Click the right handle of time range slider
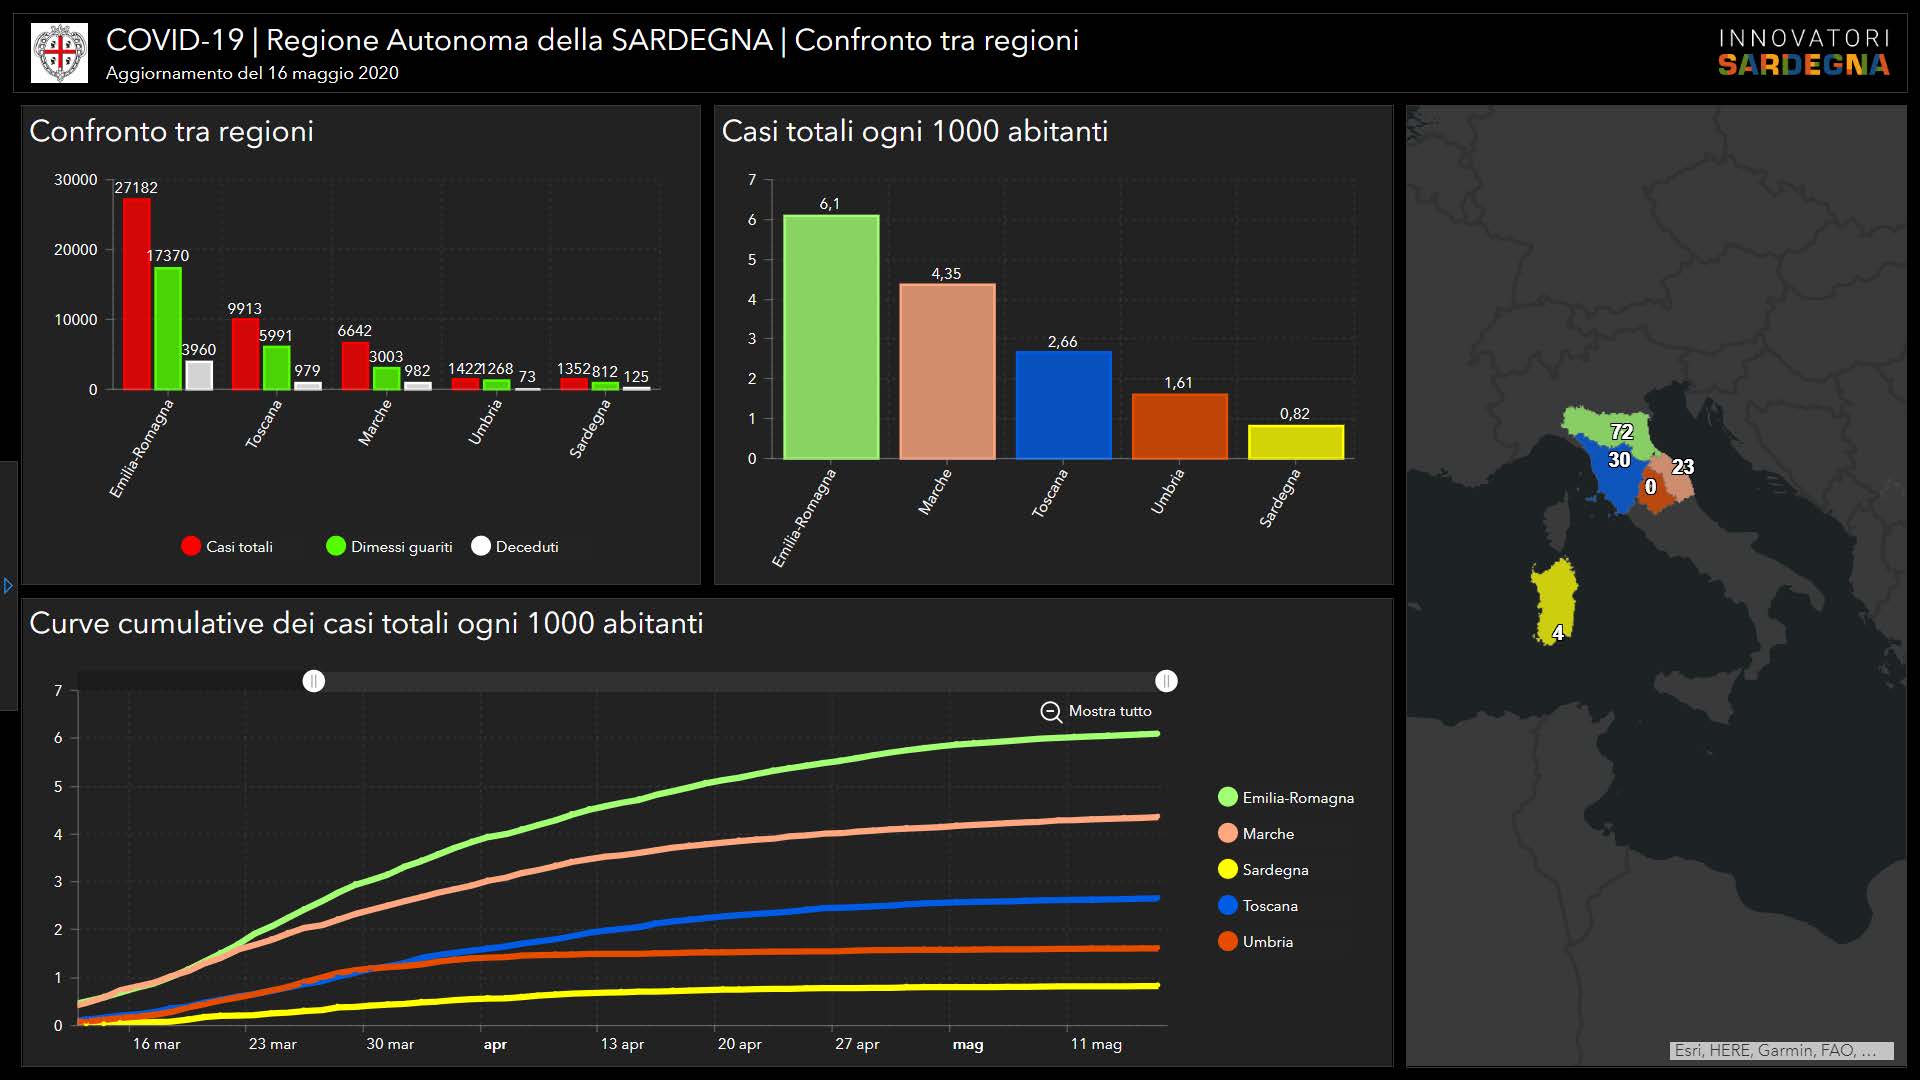Viewport: 1920px width, 1080px height. click(1166, 681)
